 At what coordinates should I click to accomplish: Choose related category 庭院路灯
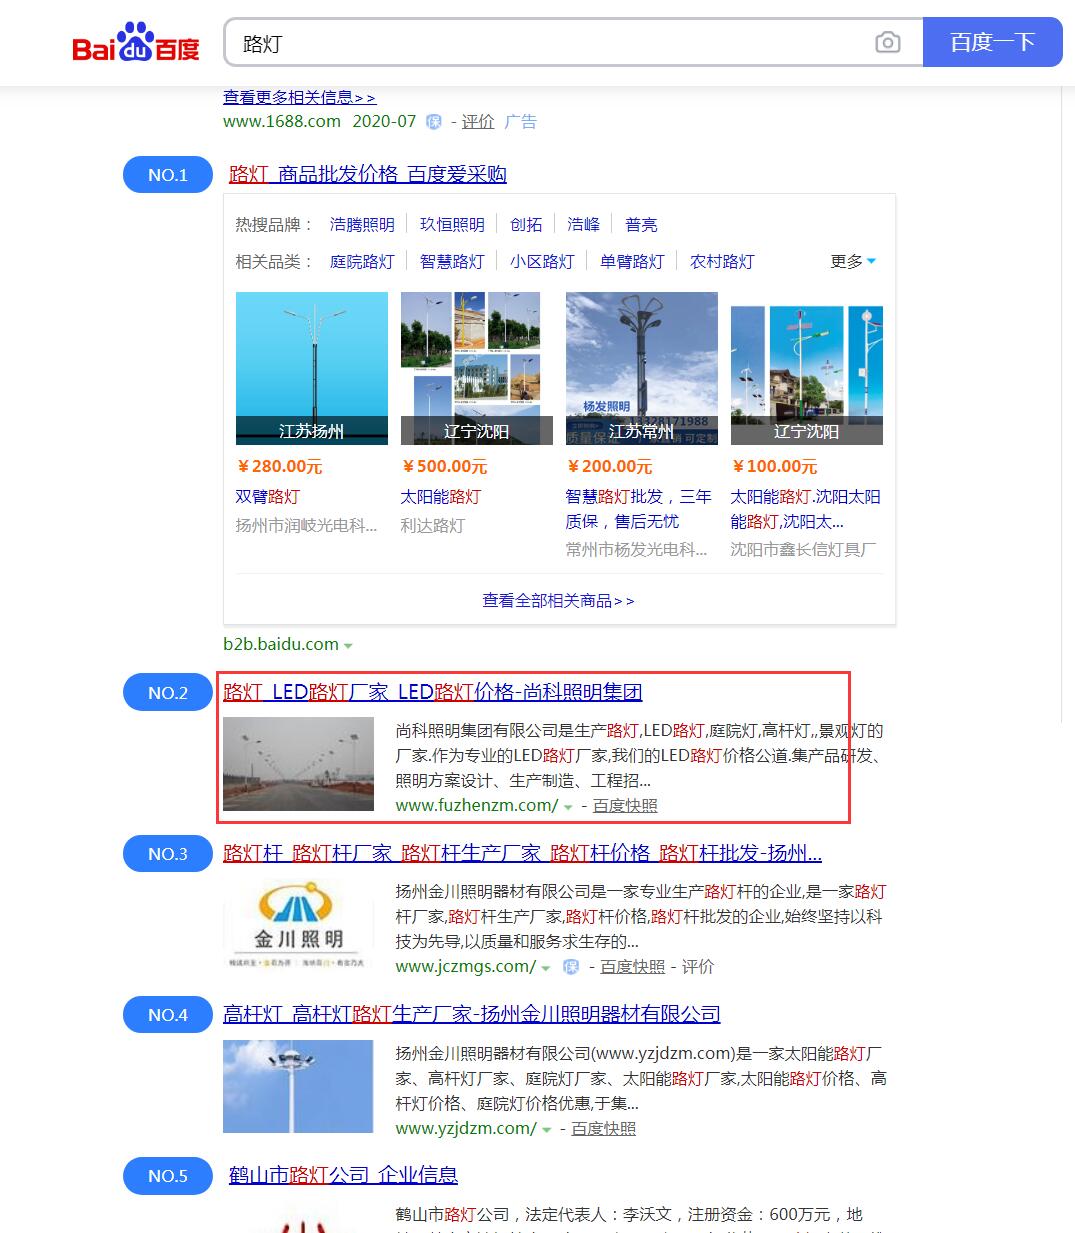[362, 262]
